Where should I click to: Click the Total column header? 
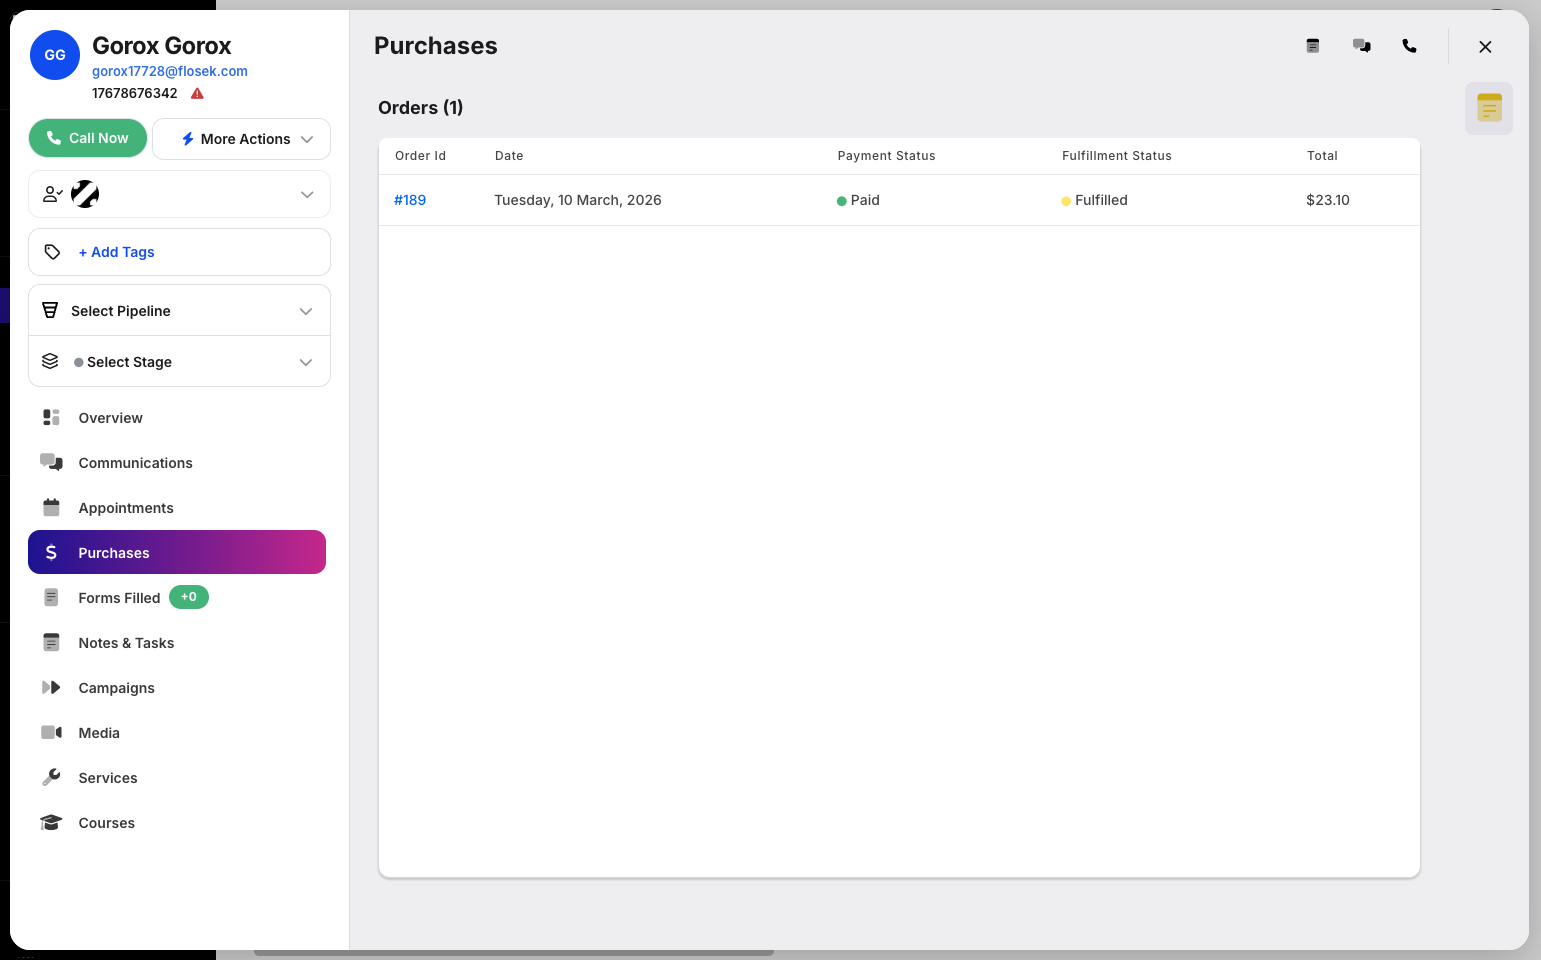[x=1322, y=156]
